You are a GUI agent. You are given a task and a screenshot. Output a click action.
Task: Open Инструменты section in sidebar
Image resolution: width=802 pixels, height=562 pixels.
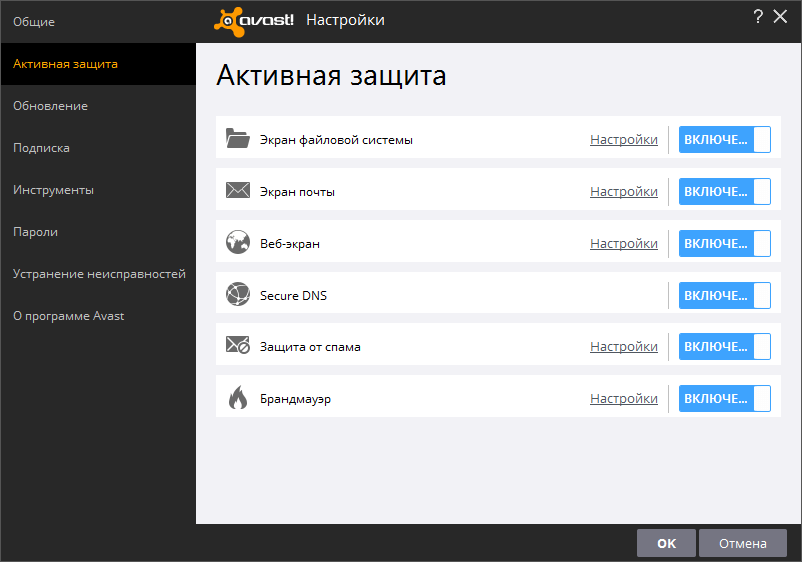(98, 190)
